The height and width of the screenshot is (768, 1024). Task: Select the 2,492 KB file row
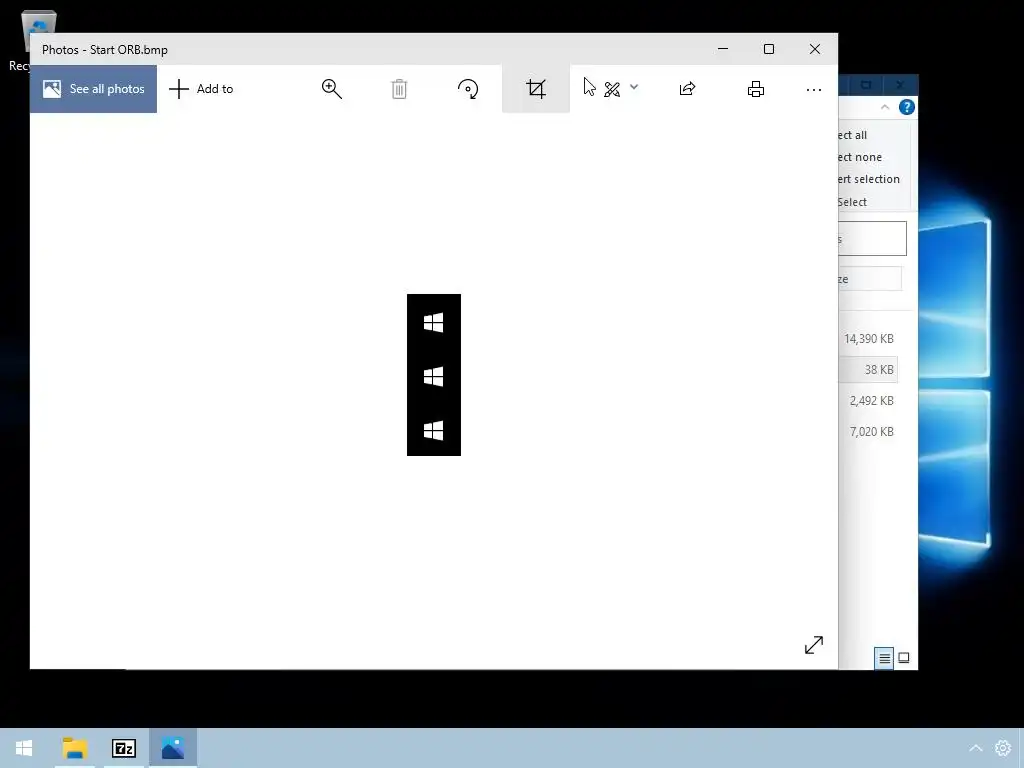point(868,400)
